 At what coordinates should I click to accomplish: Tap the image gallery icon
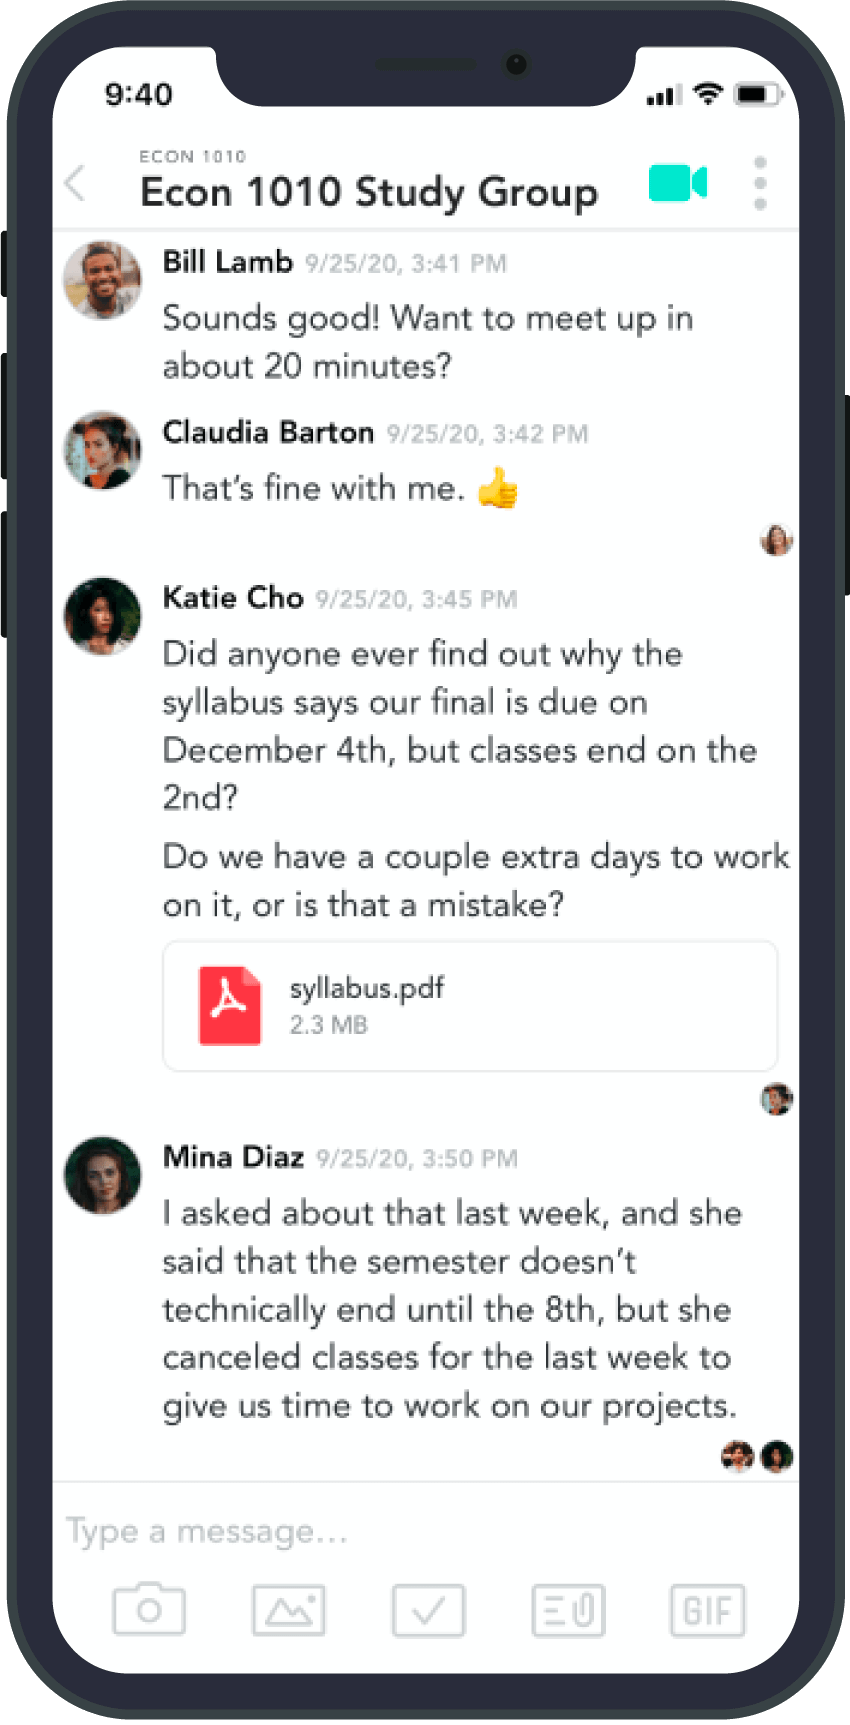[289, 1610]
